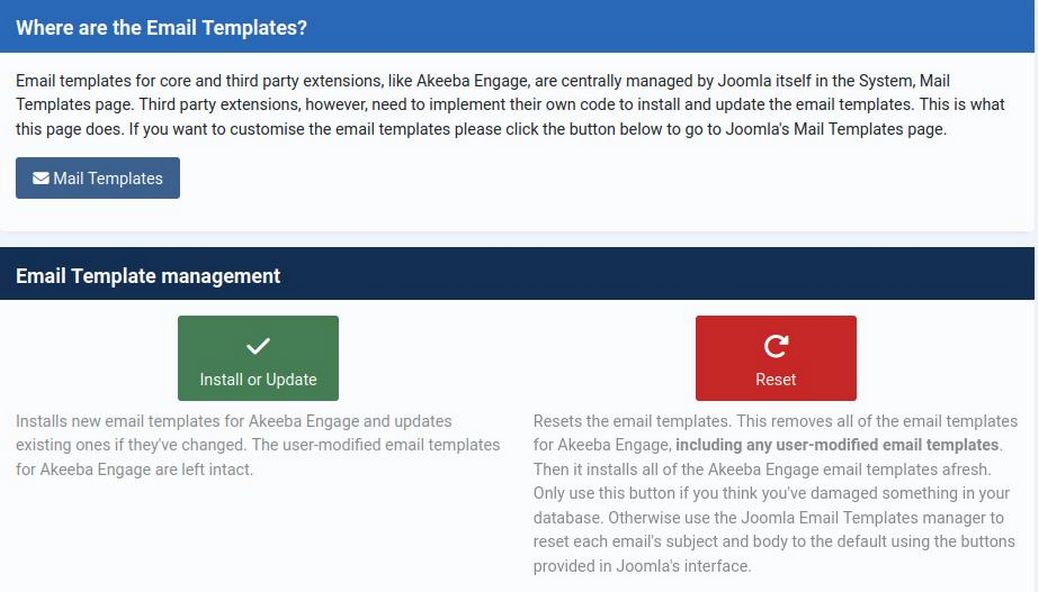The height and width of the screenshot is (592, 1038).
Task: Click the circular arrow icon on Reset
Action: tap(776, 346)
